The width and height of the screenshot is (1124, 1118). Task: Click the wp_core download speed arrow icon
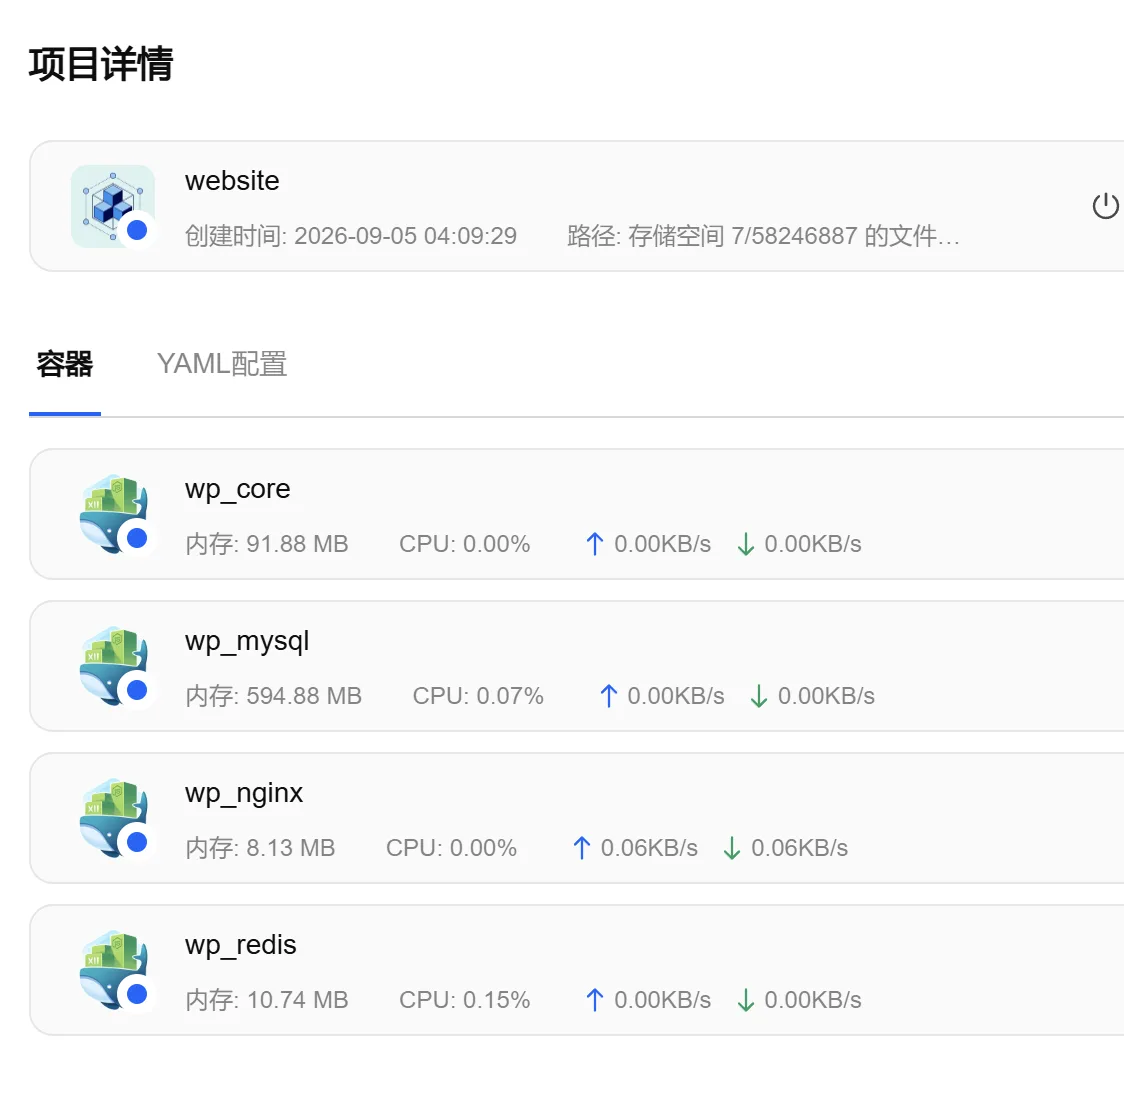tap(746, 544)
